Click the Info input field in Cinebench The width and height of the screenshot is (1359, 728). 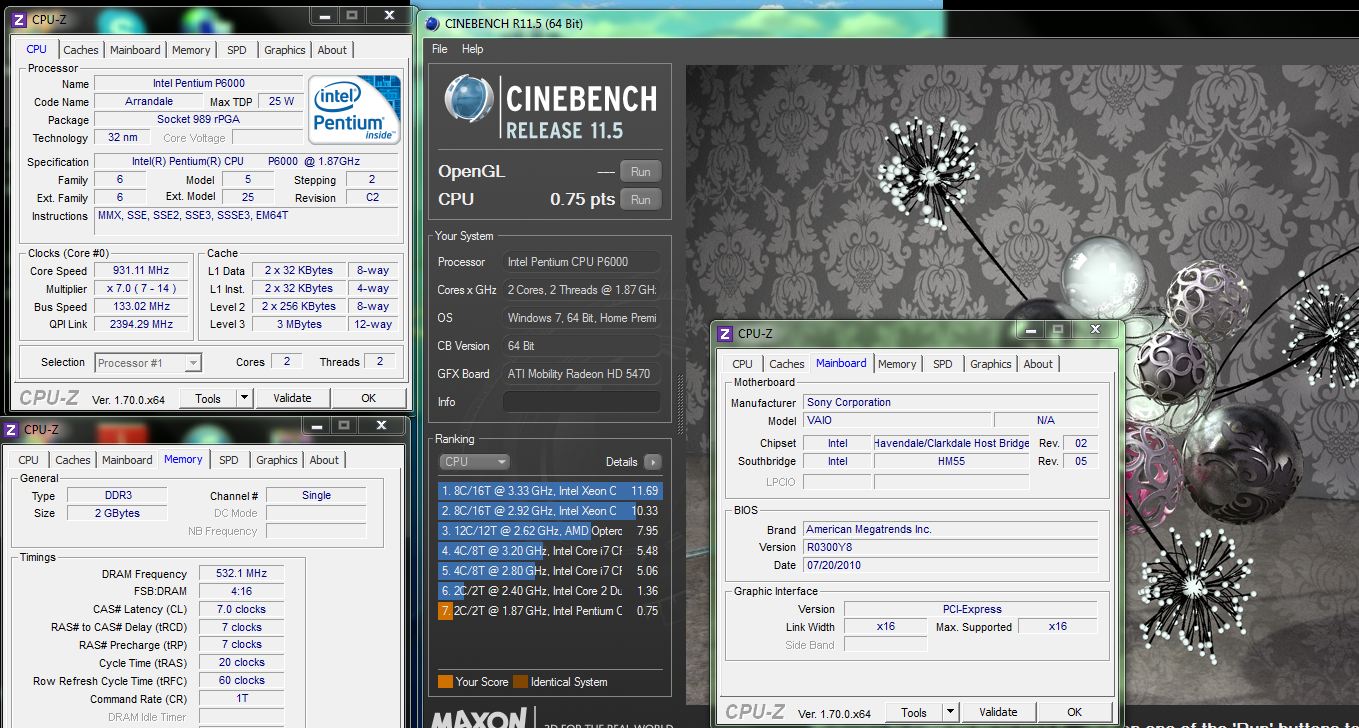point(581,402)
